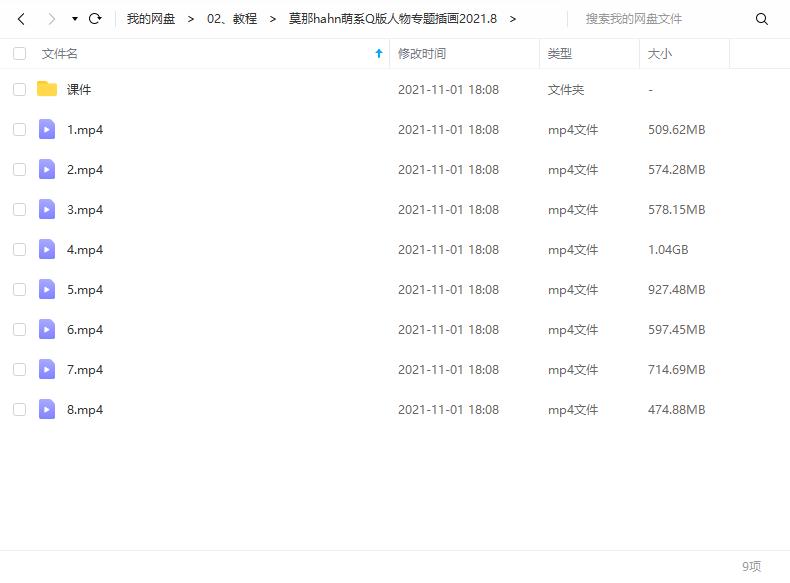This screenshot has height=583, width=790.
Task: Sort the list by 类型 column
Action: pyautogui.click(x=560, y=54)
